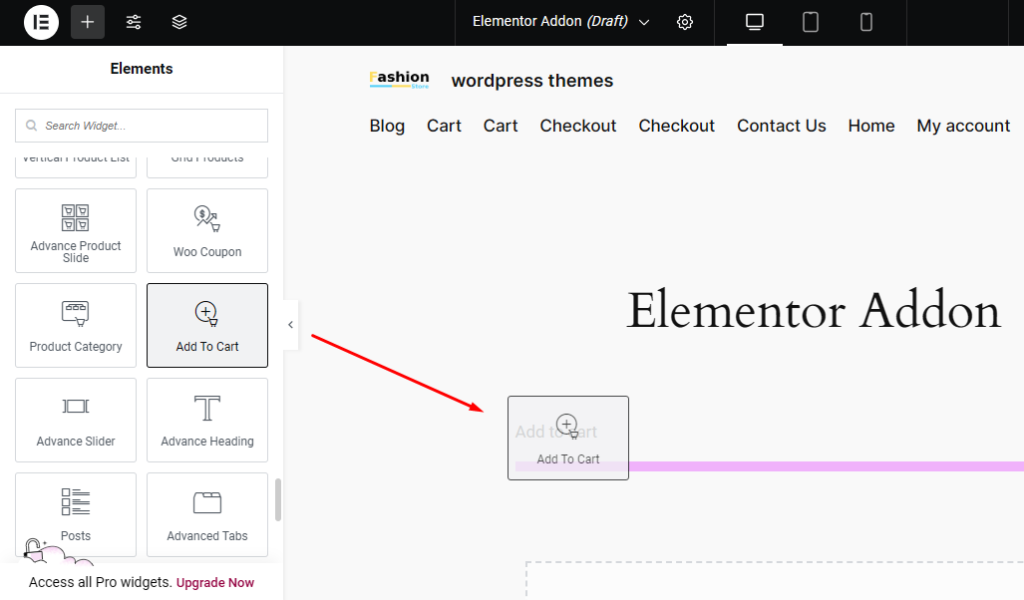Expand the Elementor Addon (Draft) document dropdown
Viewport: 1024px width, 600px height.
(x=560, y=22)
